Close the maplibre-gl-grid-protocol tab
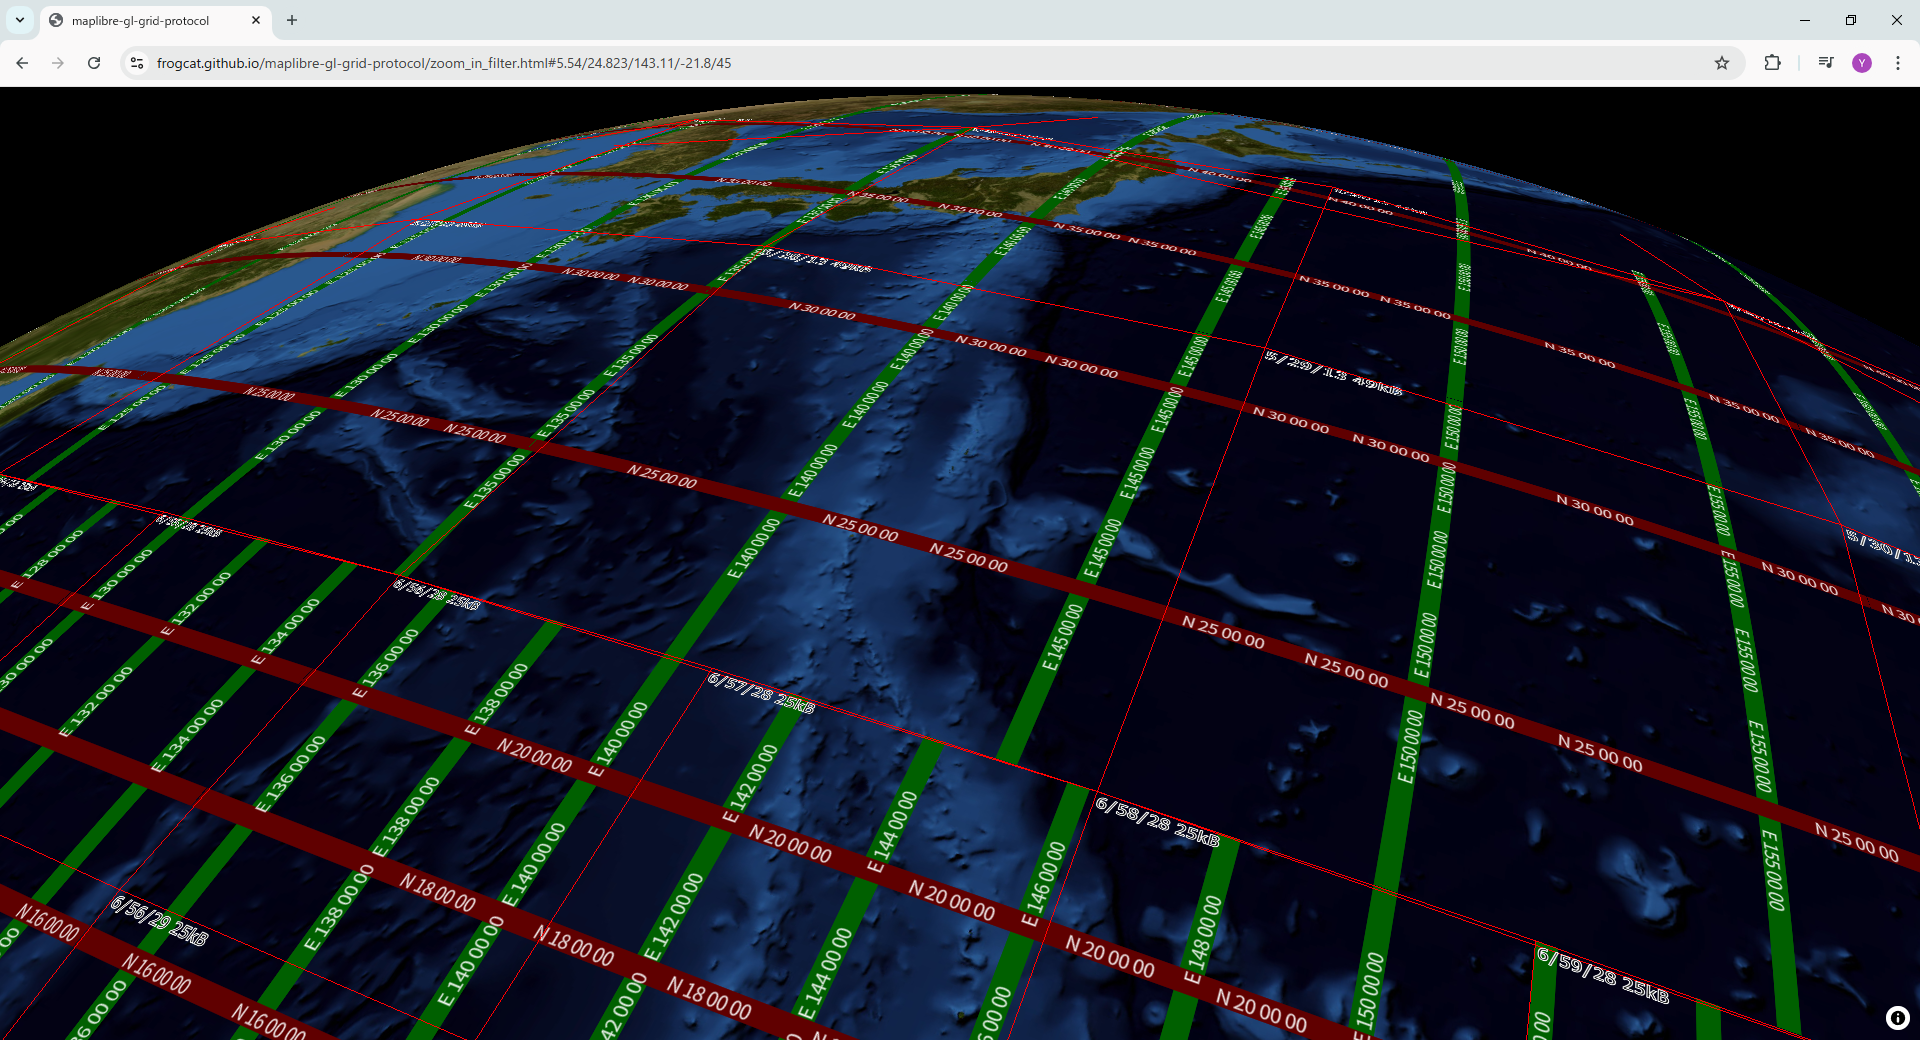Screen dimensions: 1920x1040 pos(256,20)
